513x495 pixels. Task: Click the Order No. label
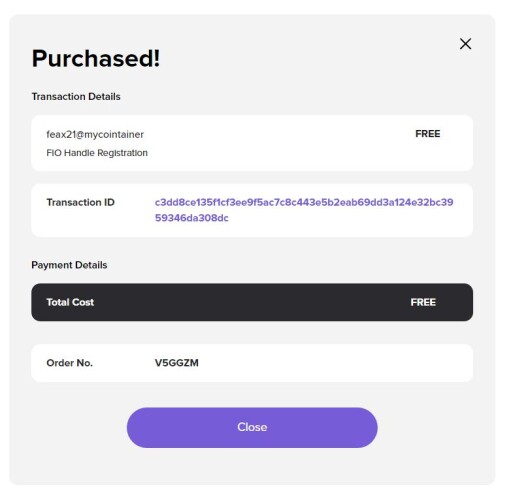70,363
